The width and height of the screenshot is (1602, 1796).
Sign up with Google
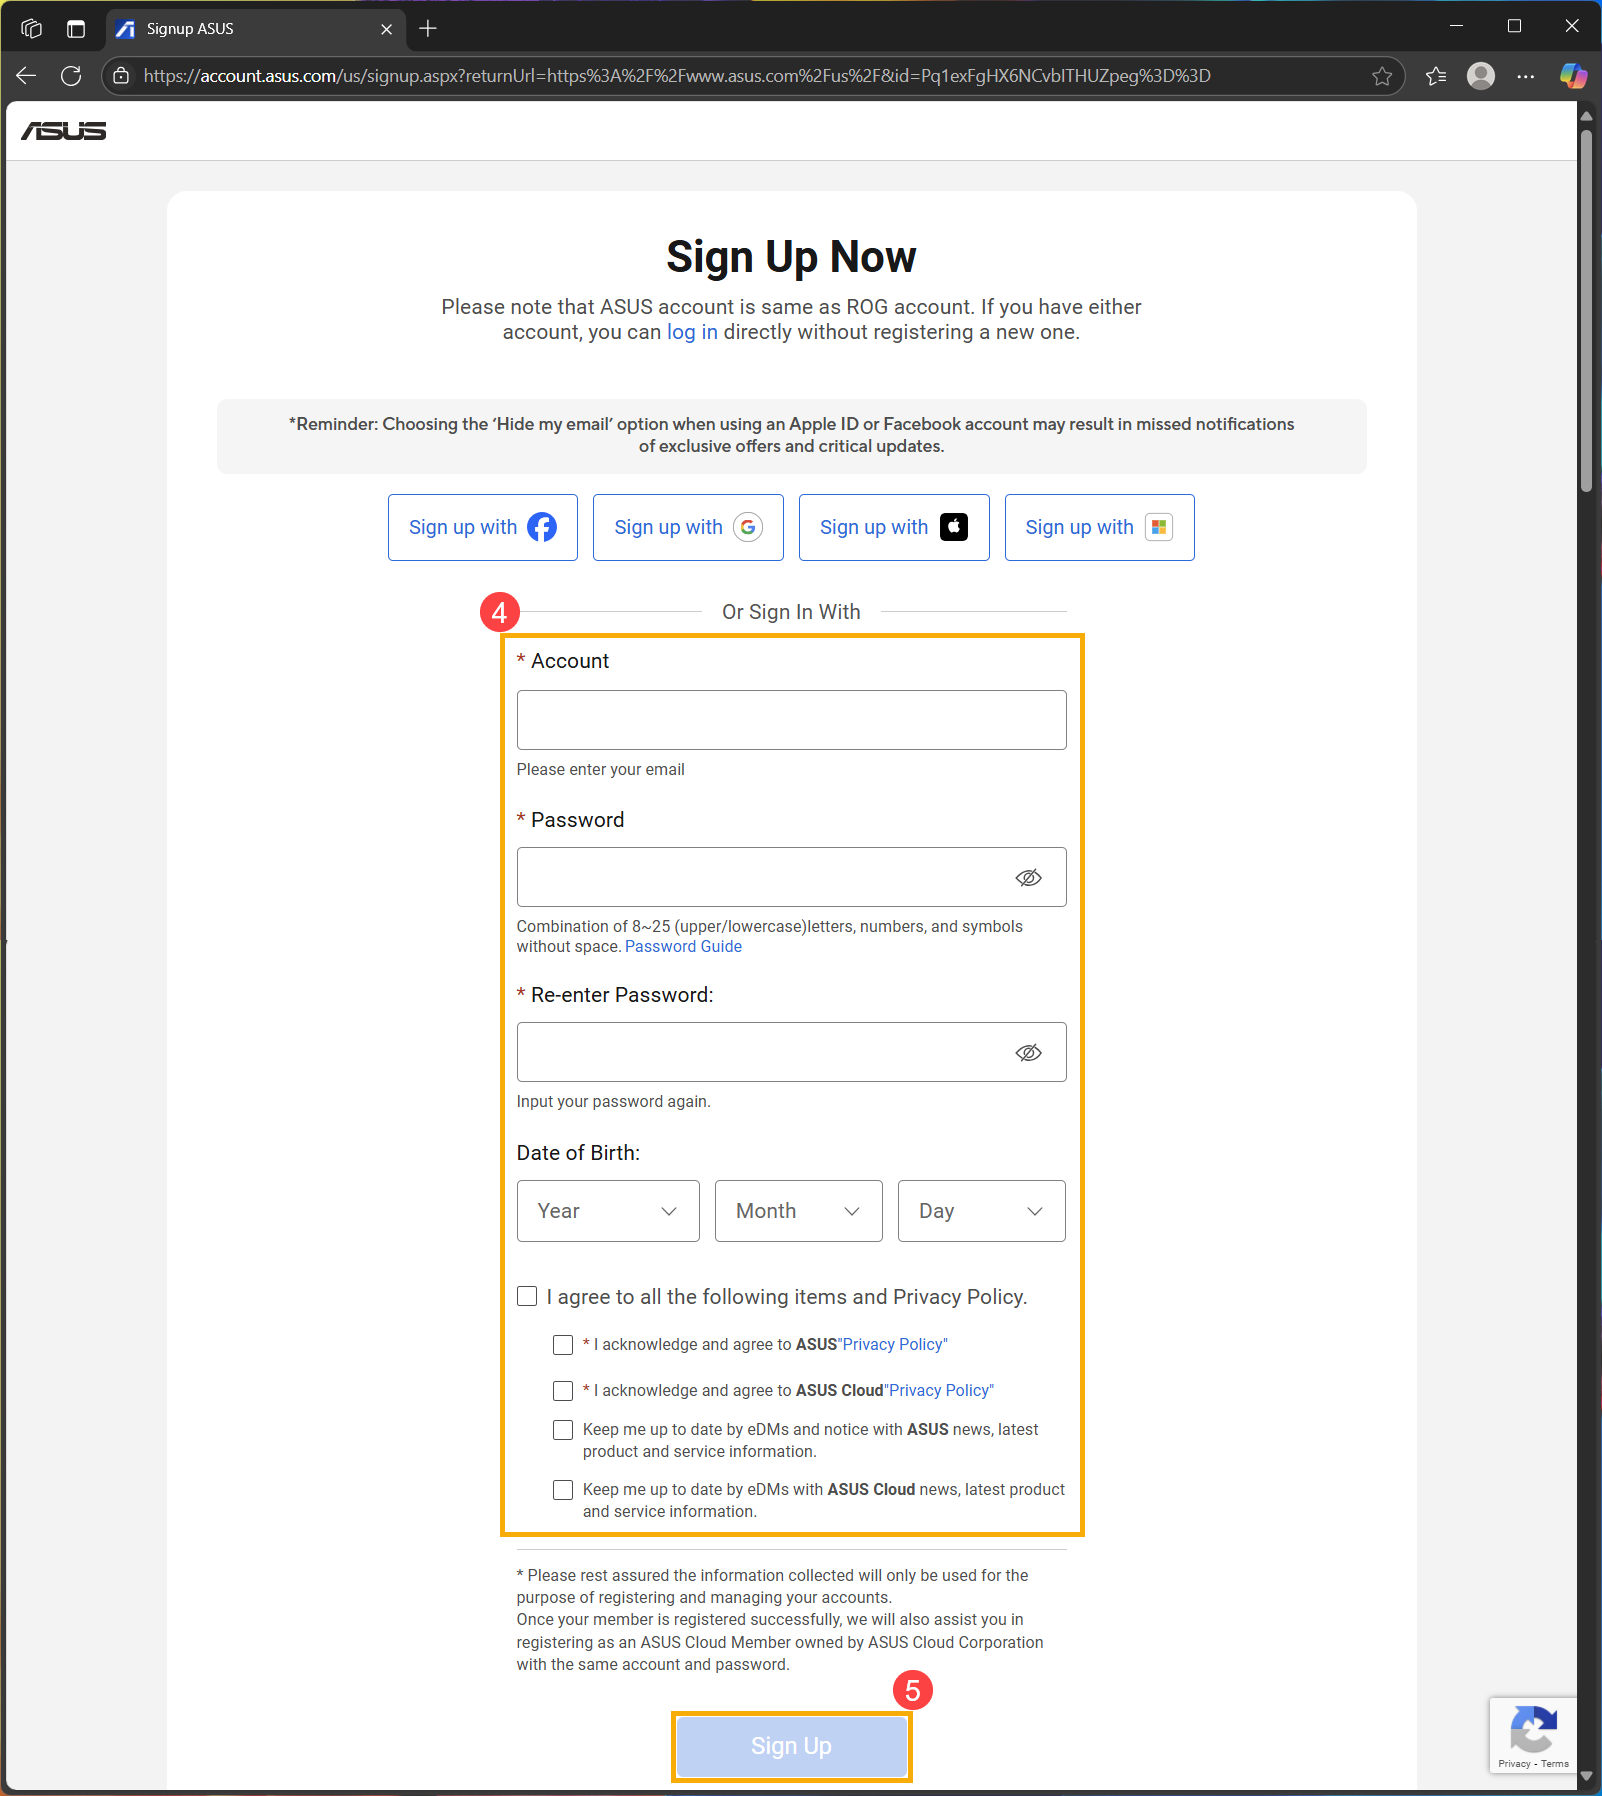click(x=688, y=527)
